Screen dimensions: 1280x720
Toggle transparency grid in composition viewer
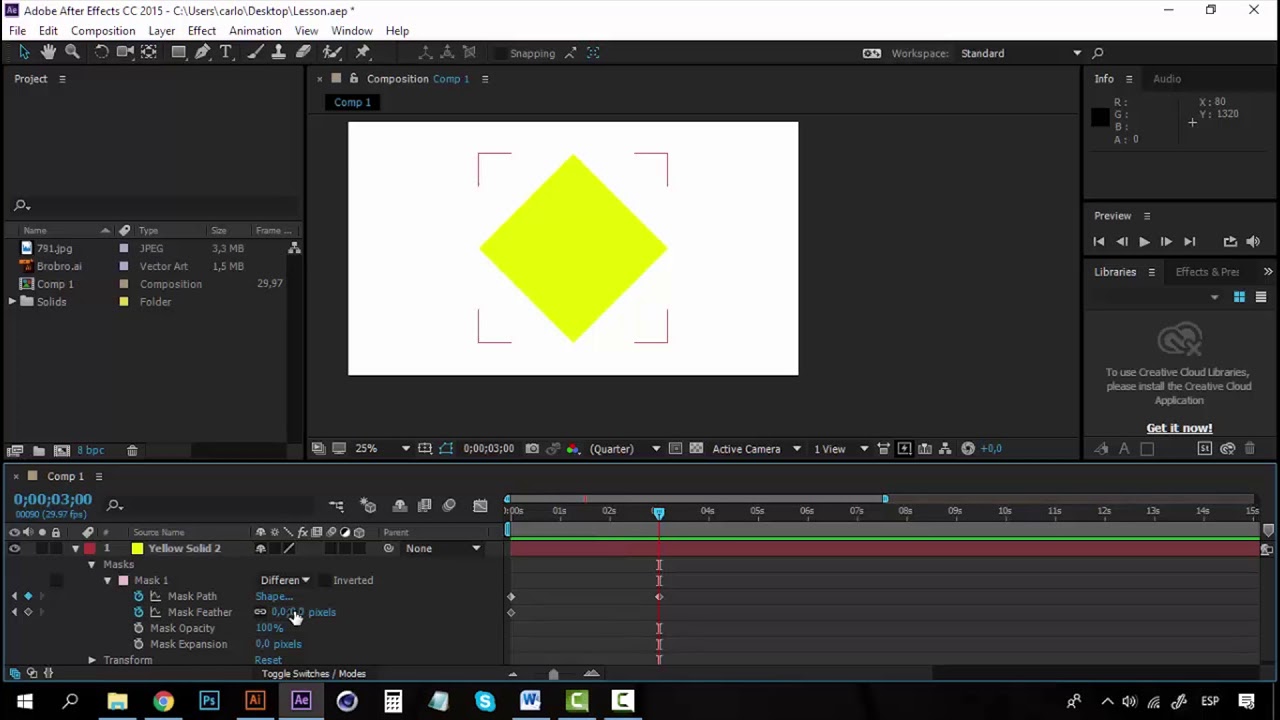pyautogui.click(x=696, y=449)
